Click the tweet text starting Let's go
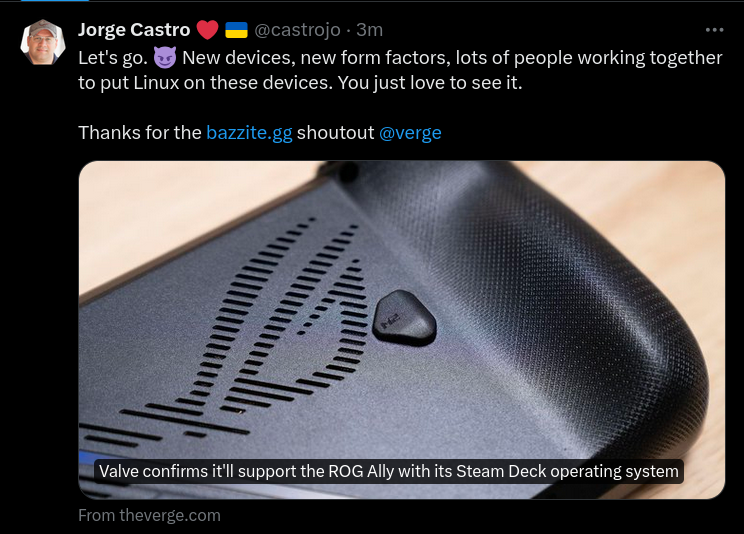The image size is (744, 534). point(400,70)
